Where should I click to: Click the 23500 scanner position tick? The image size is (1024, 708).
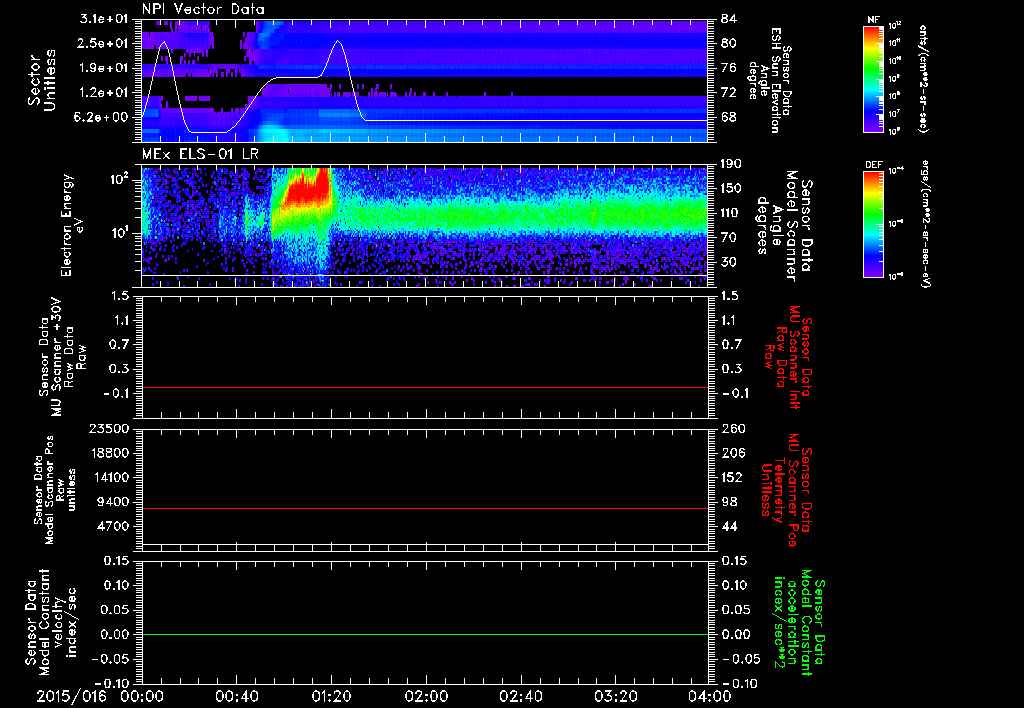pyautogui.click(x=110, y=428)
